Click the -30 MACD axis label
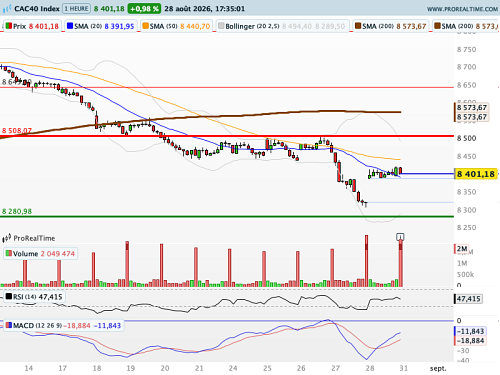This screenshot has width=500, height=375. click(463, 351)
